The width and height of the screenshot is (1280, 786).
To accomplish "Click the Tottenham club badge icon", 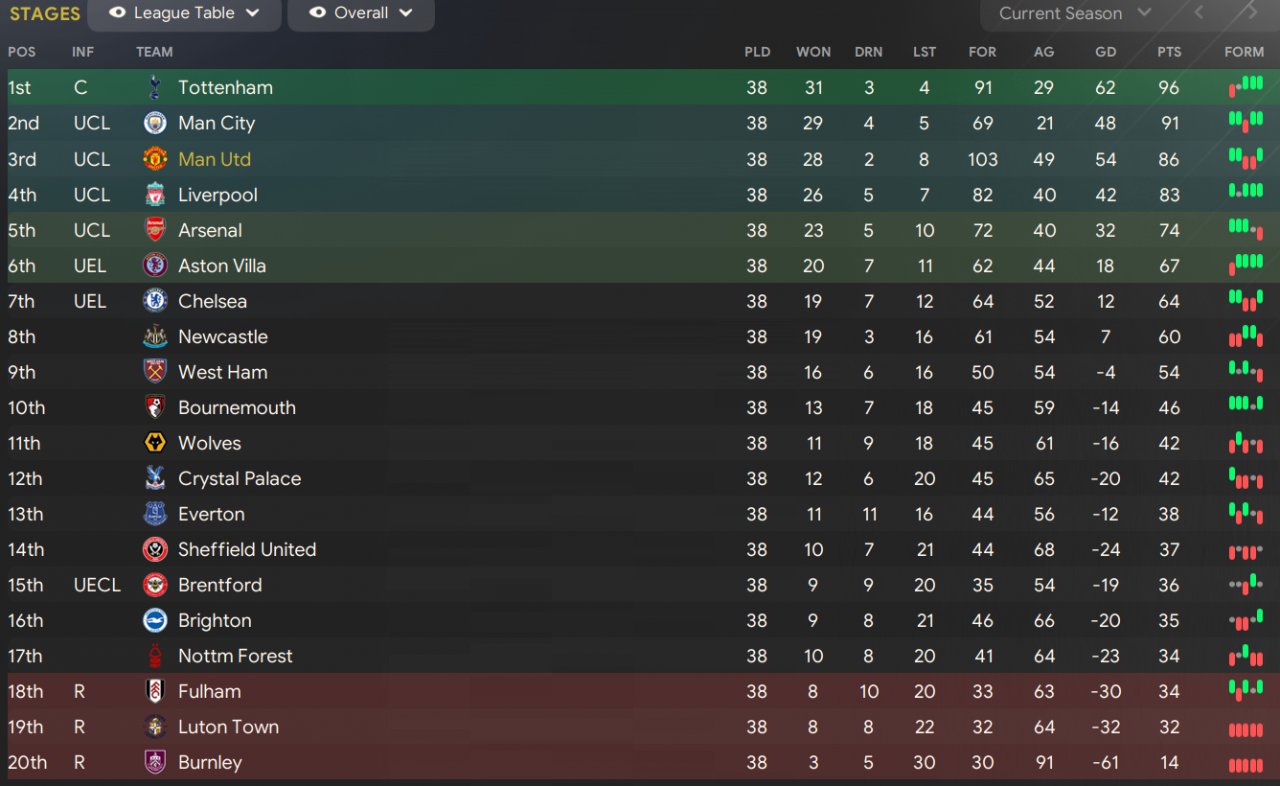I will tap(154, 88).
